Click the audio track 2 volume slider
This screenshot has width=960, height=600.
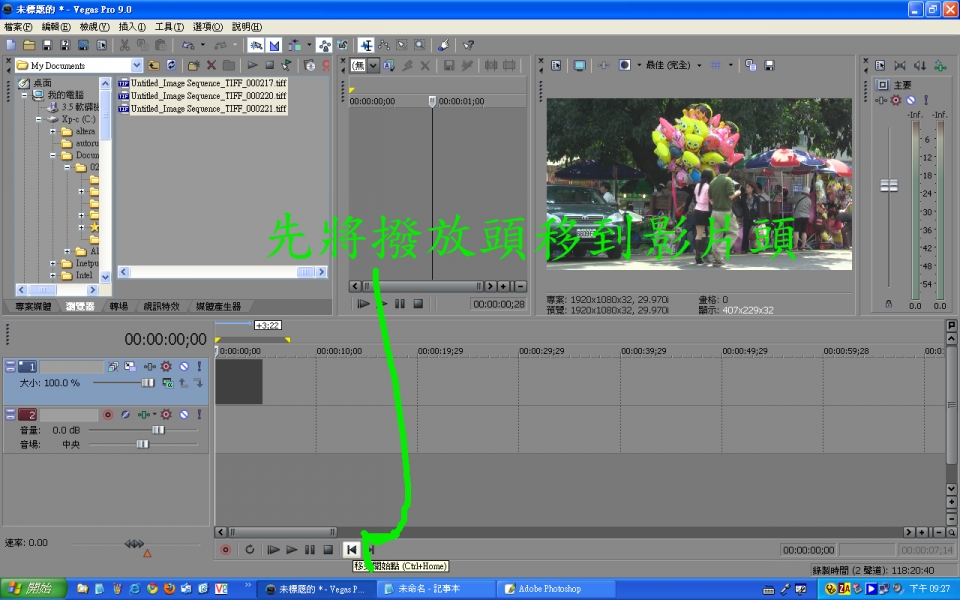157,429
